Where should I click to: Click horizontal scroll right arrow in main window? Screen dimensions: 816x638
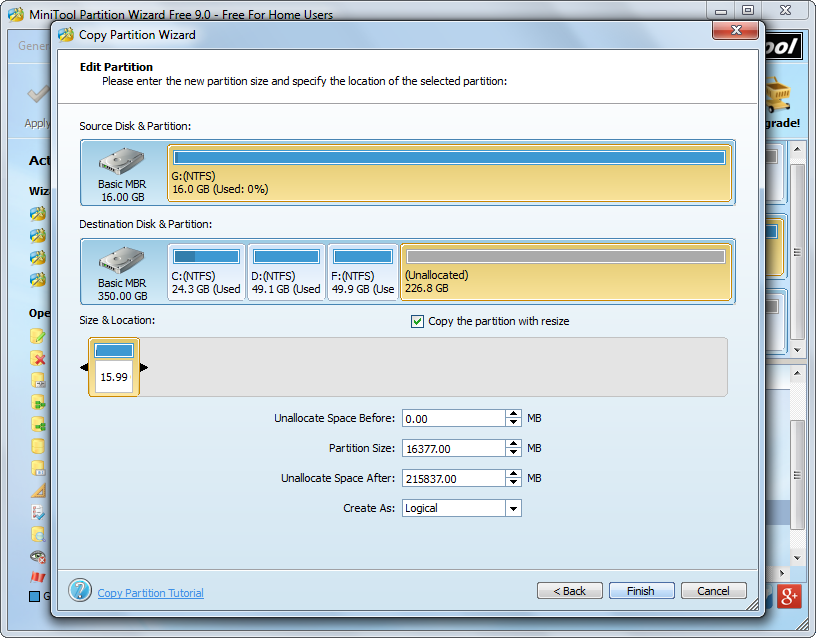click(x=781, y=573)
